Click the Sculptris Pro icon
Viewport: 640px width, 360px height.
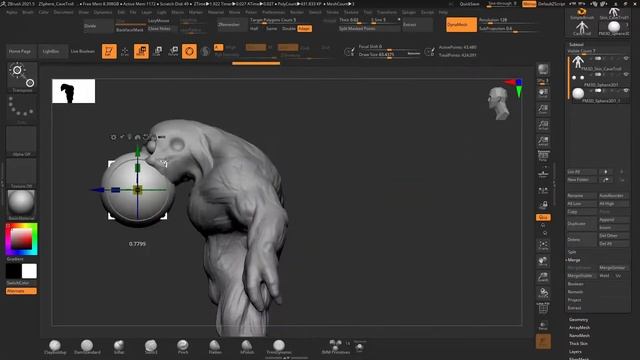click(205, 51)
